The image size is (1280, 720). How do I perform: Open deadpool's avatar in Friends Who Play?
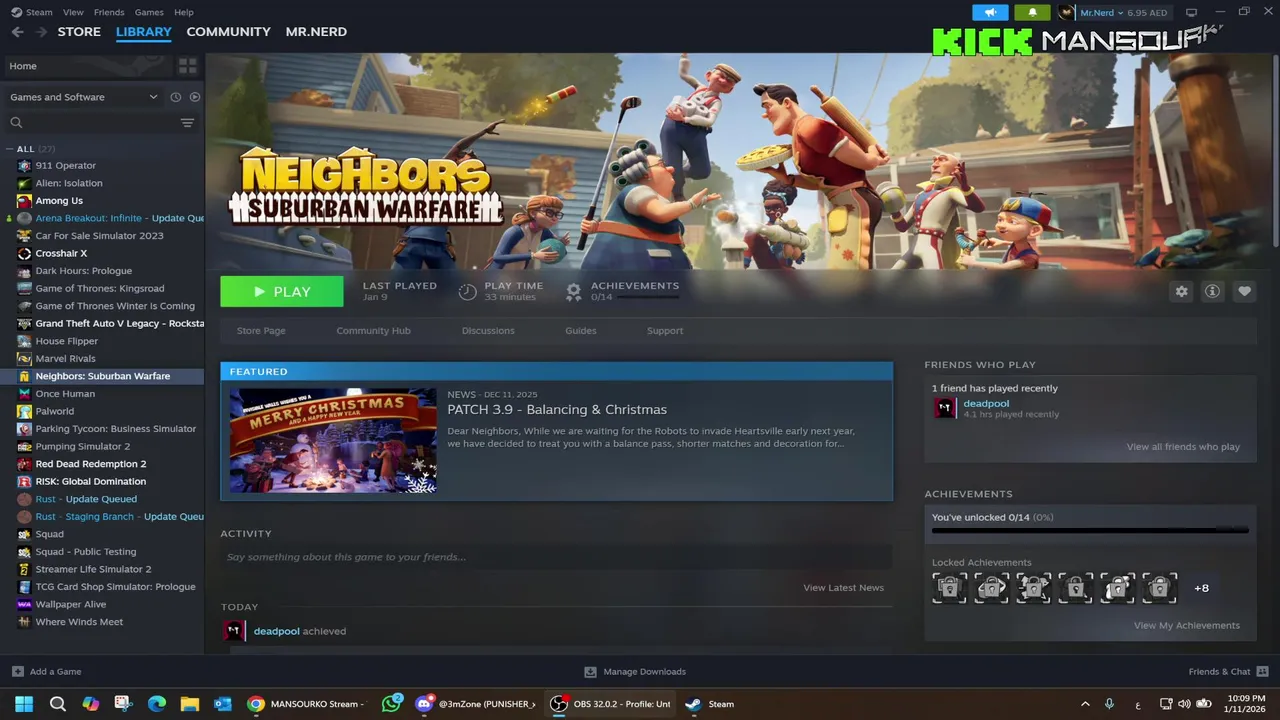pyautogui.click(x=945, y=408)
